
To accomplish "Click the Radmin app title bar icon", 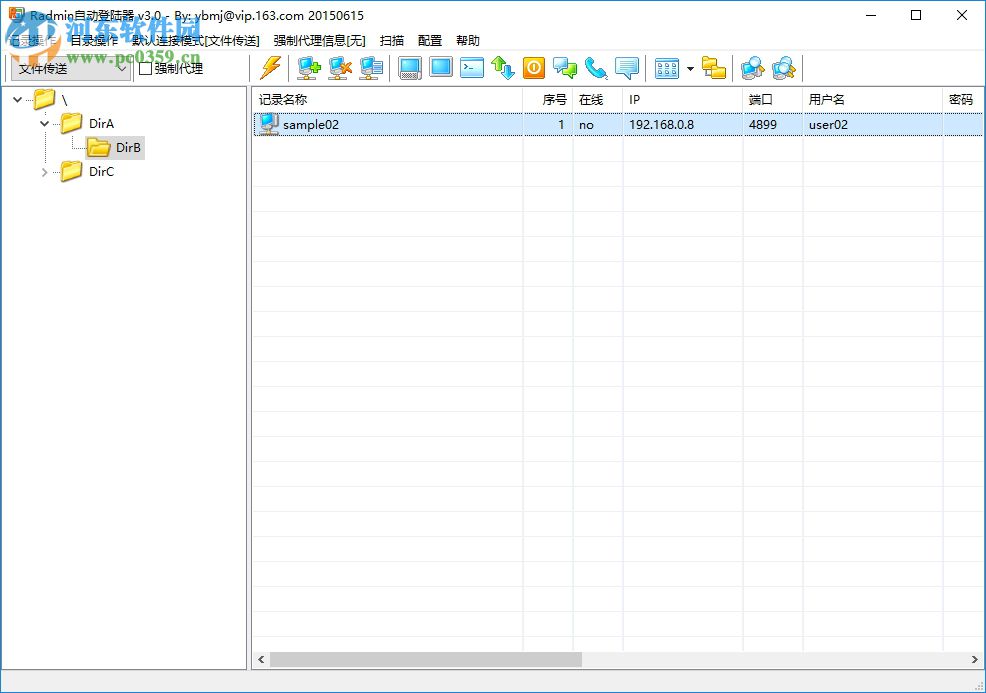I will point(17,15).
